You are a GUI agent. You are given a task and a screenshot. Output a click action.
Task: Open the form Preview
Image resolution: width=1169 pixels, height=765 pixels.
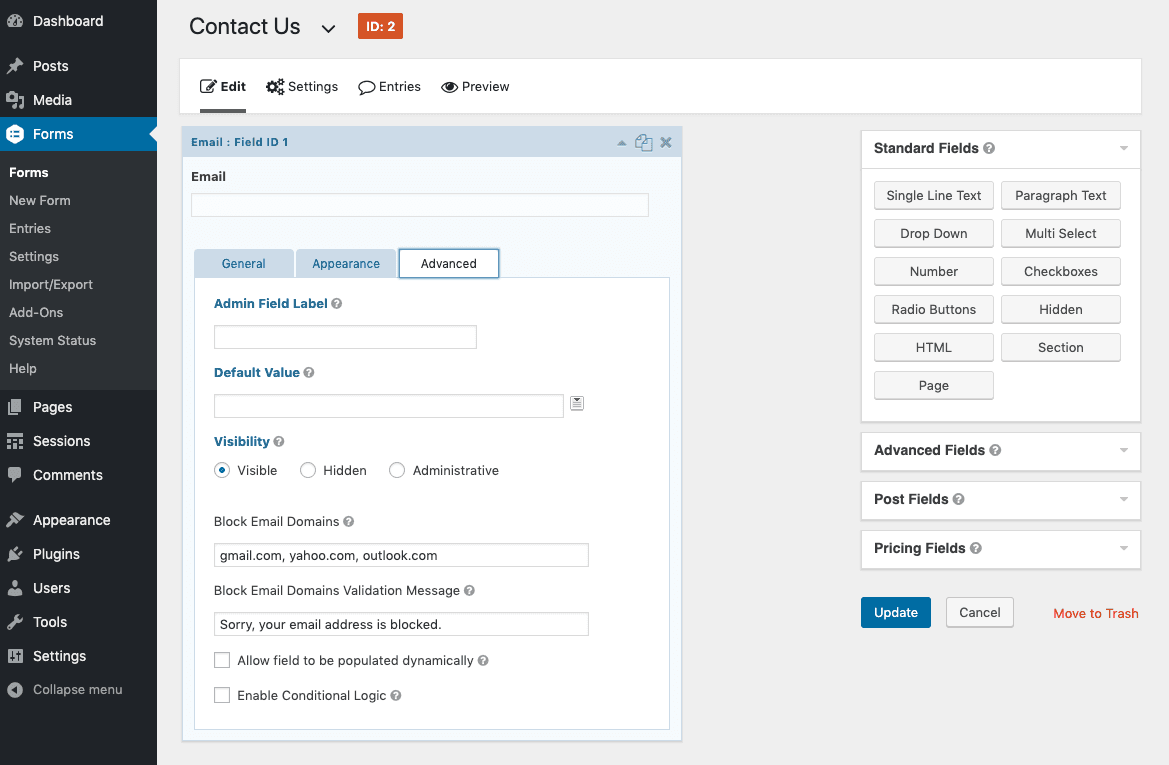[475, 86]
